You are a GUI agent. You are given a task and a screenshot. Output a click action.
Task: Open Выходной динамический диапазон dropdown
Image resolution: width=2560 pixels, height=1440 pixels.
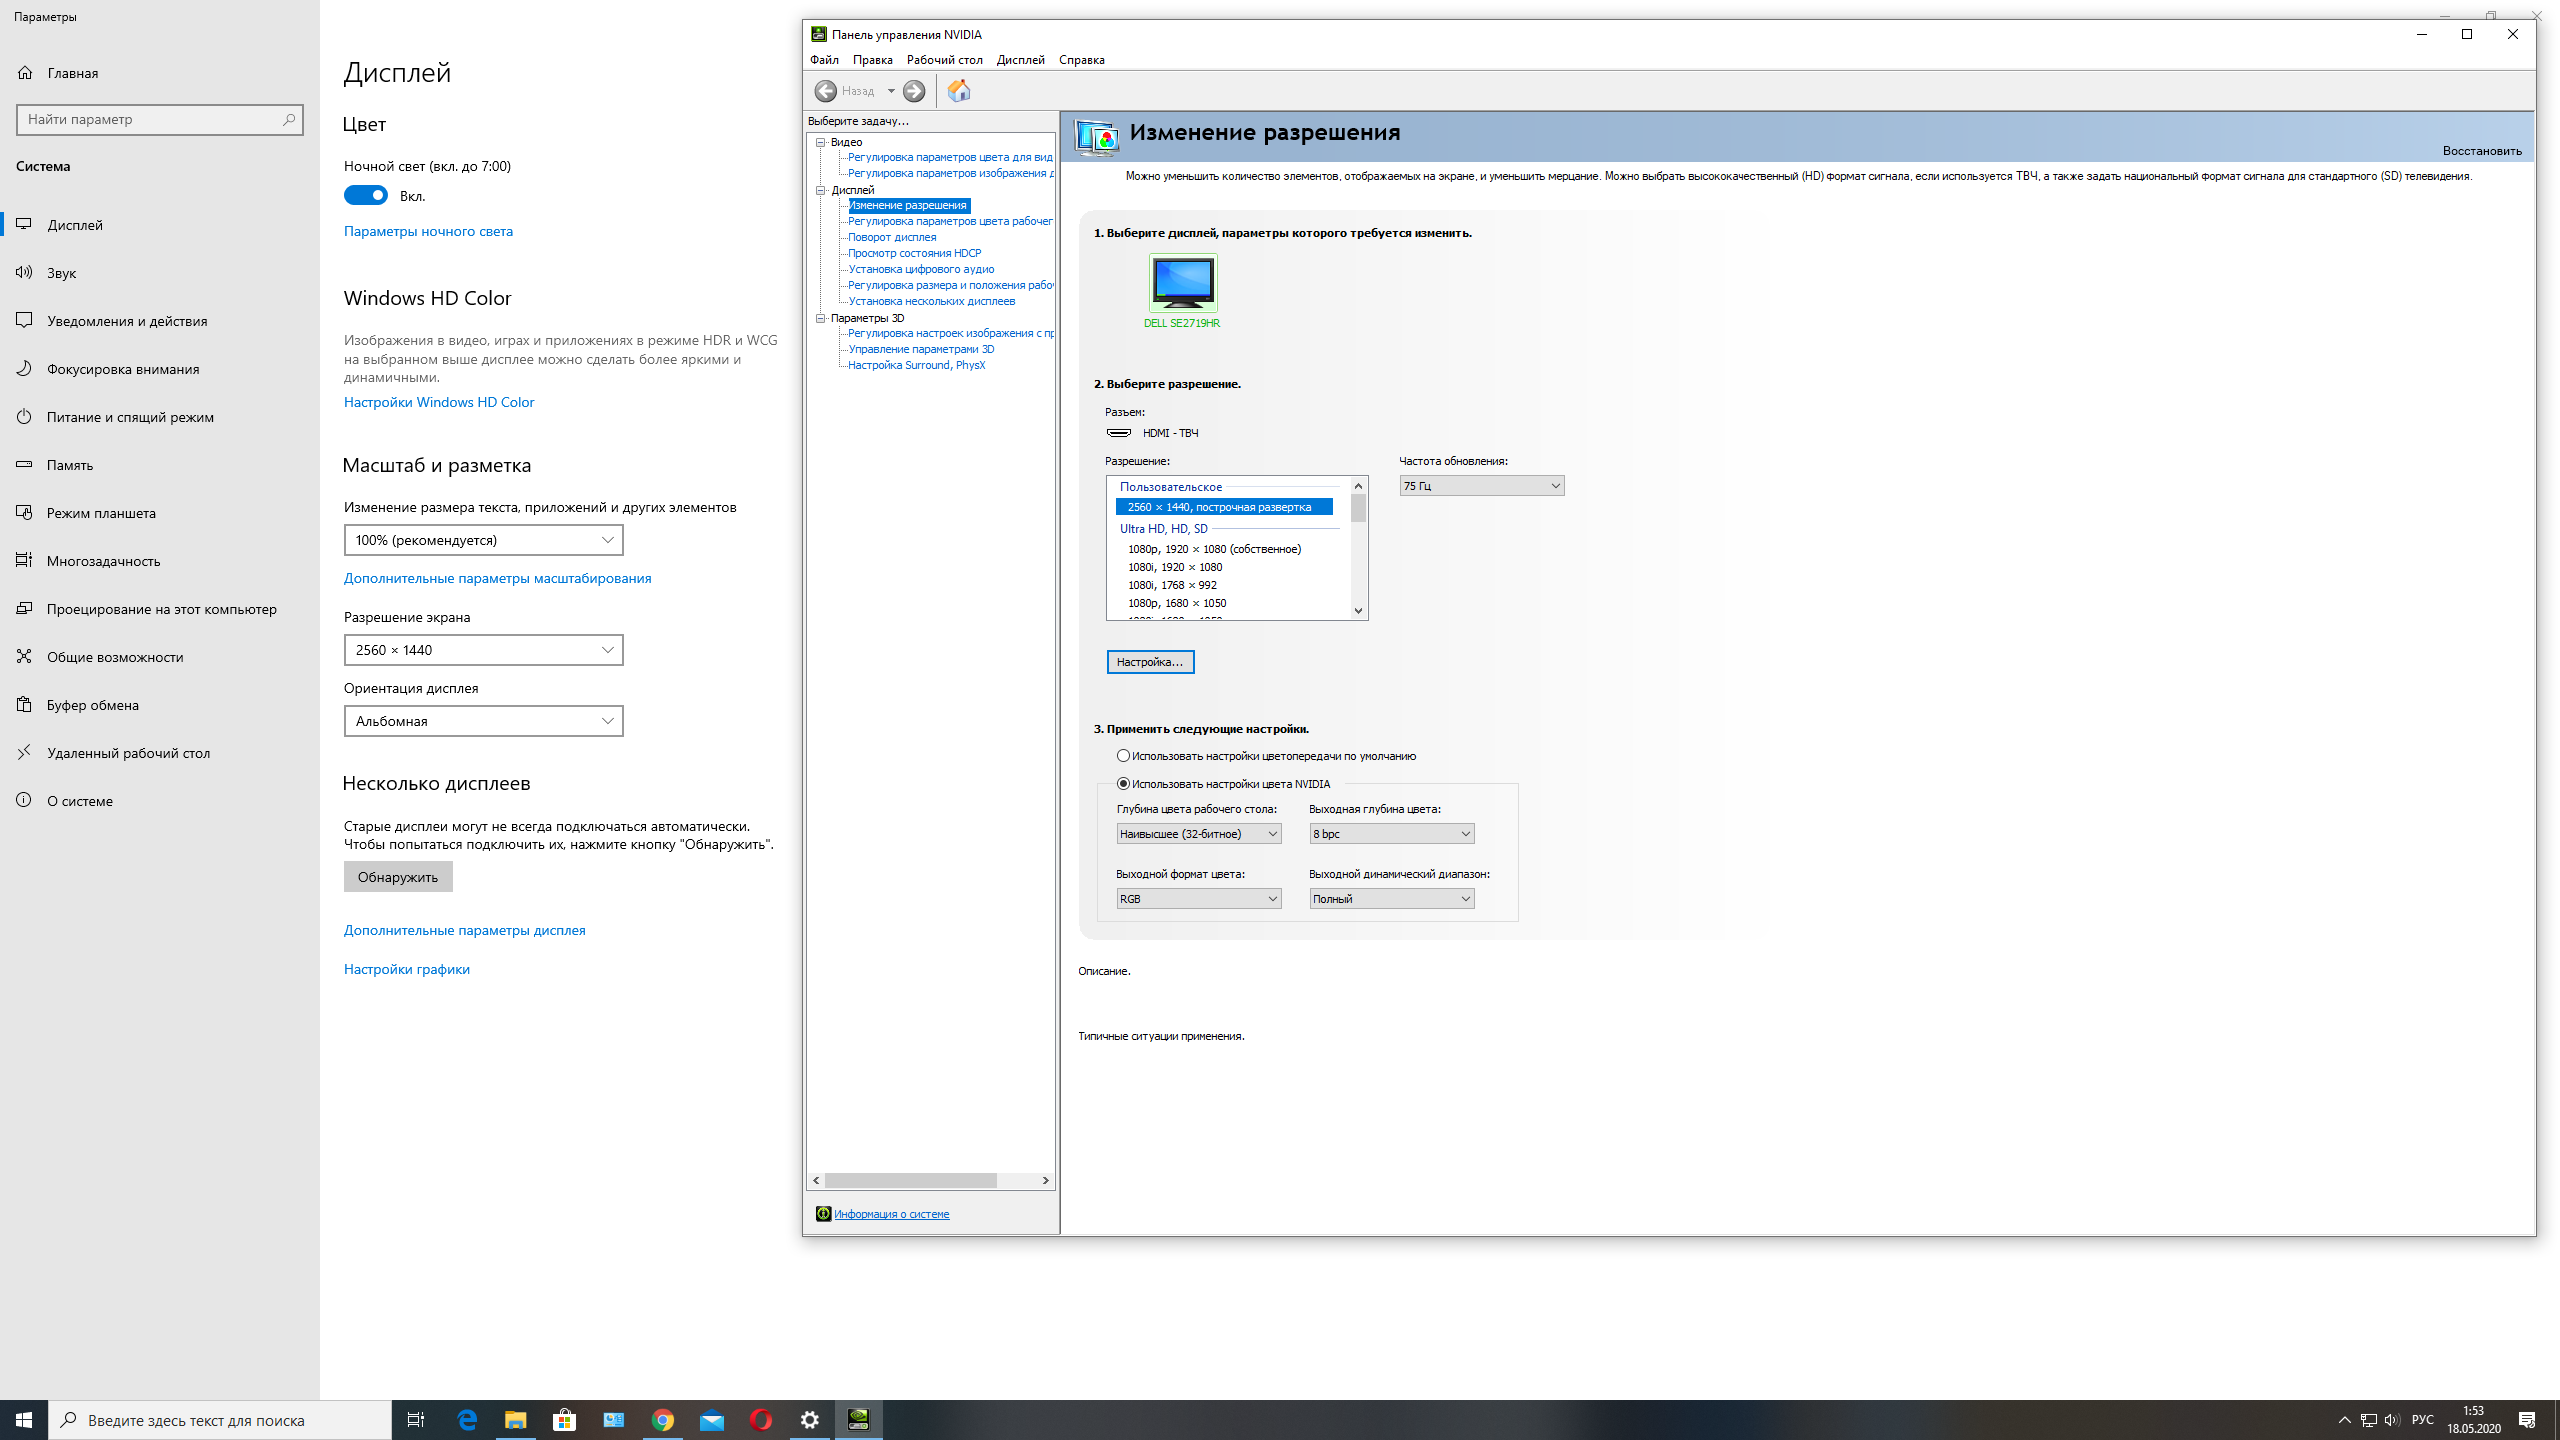(x=1391, y=899)
